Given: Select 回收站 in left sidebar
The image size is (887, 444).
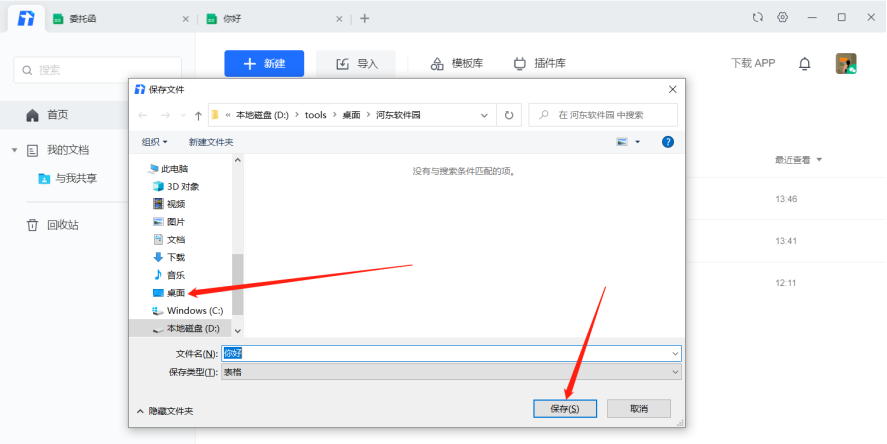Looking at the screenshot, I should point(62,225).
